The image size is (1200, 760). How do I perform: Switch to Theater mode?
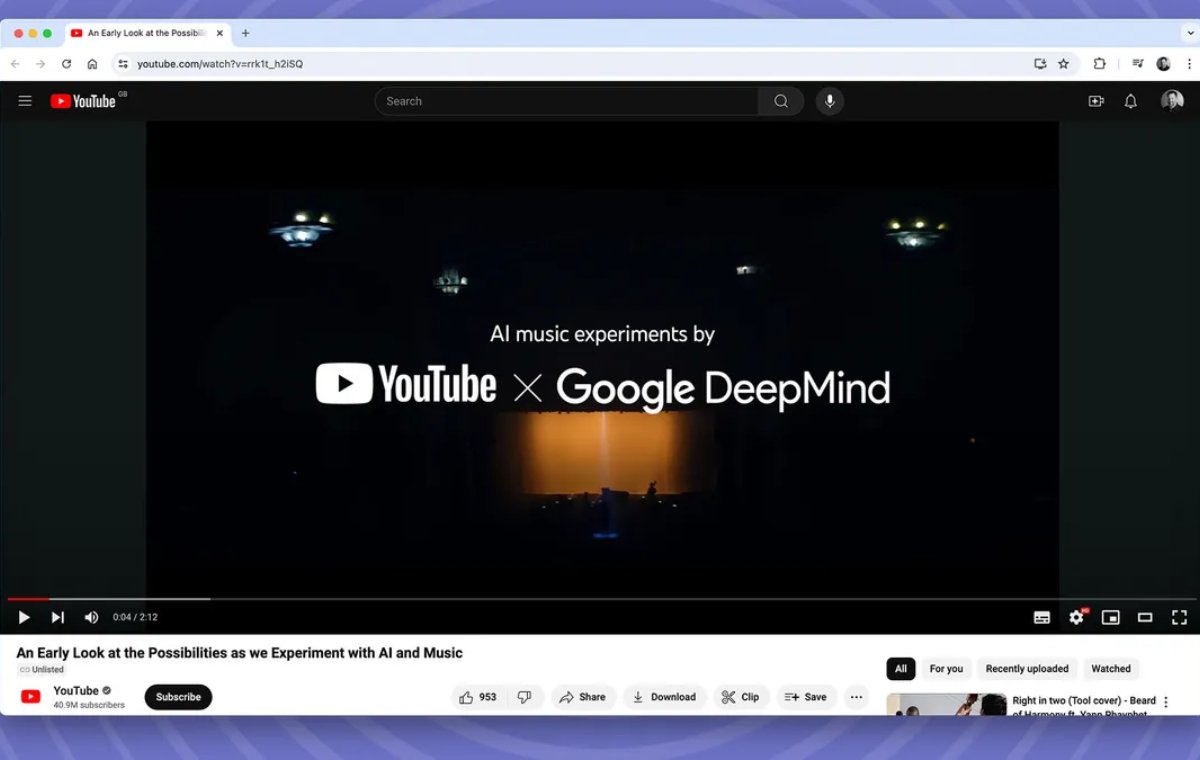tap(1145, 617)
